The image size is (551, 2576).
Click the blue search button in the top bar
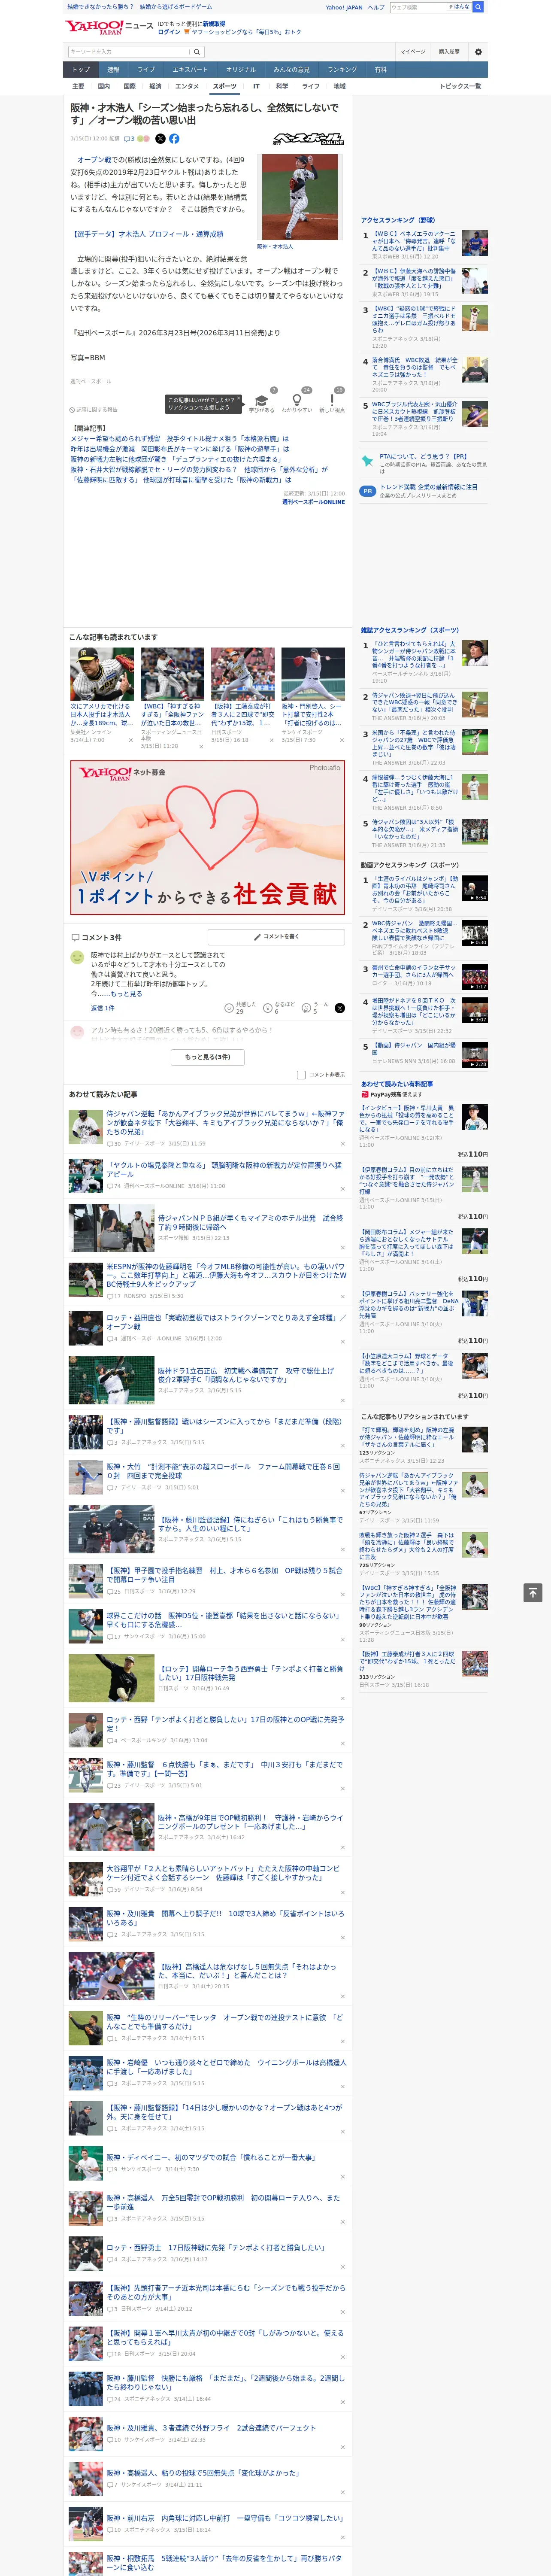coord(478,7)
